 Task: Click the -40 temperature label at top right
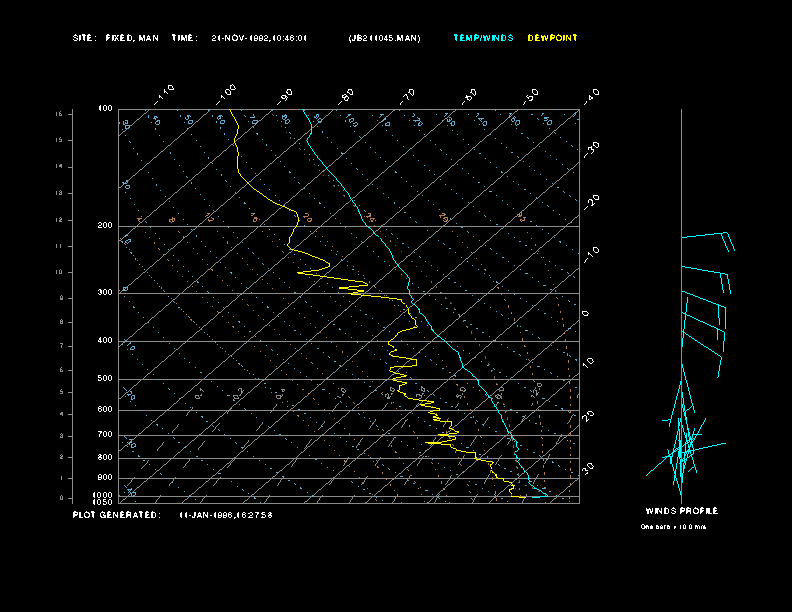click(x=591, y=95)
